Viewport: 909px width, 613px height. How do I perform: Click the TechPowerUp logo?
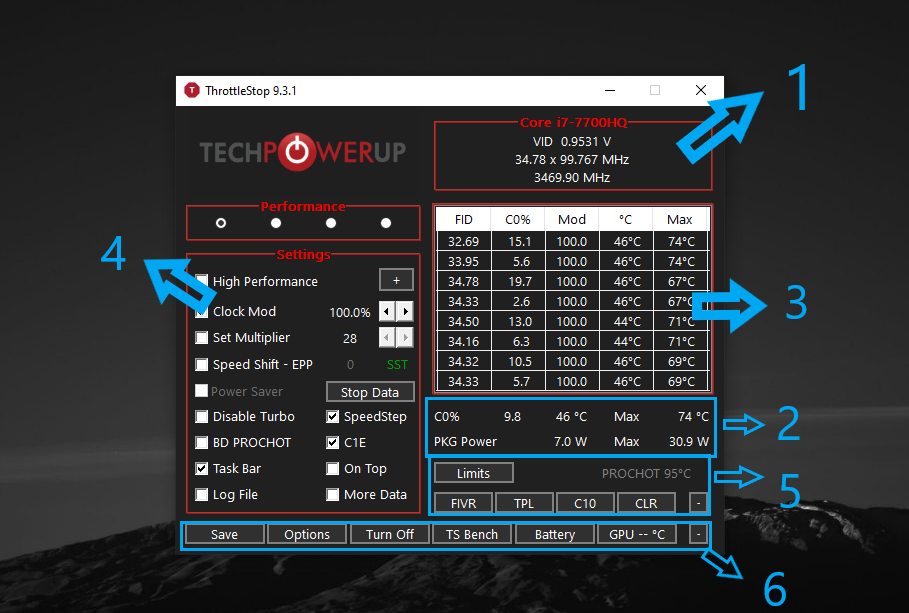[302, 152]
